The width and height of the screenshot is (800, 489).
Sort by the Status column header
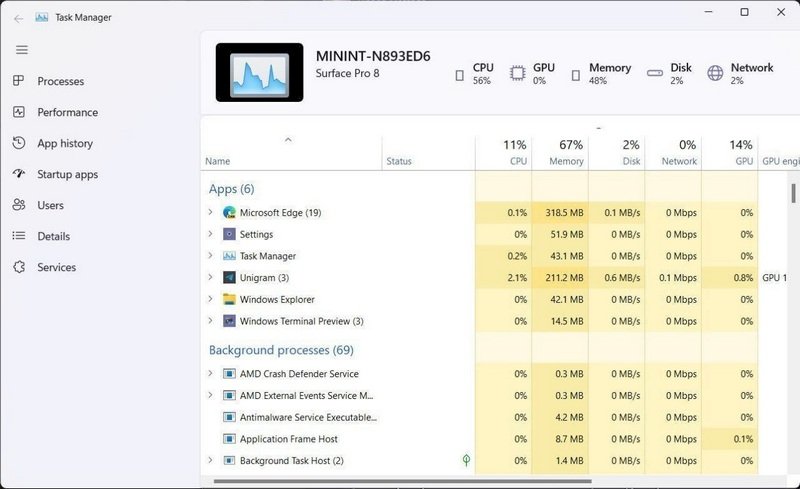pyautogui.click(x=428, y=153)
